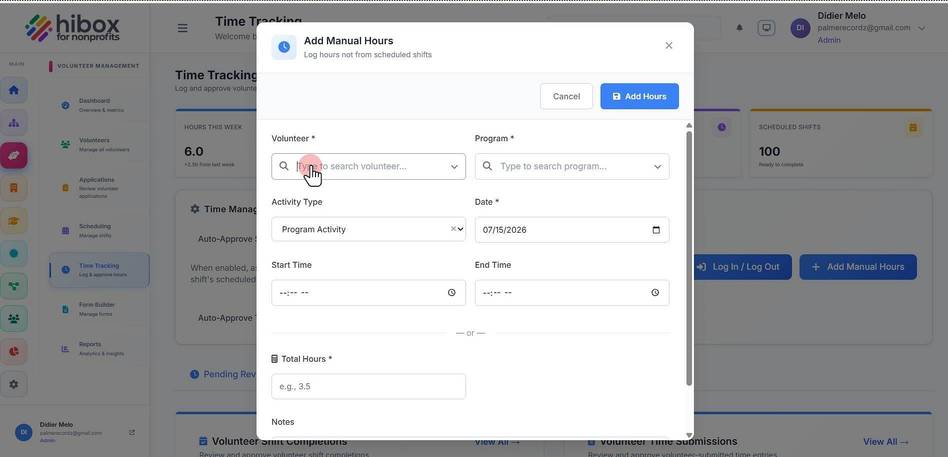Viewport: 948px width, 457px height.
Task: Close the Add Manual Hours dialog
Action: coord(669,46)
